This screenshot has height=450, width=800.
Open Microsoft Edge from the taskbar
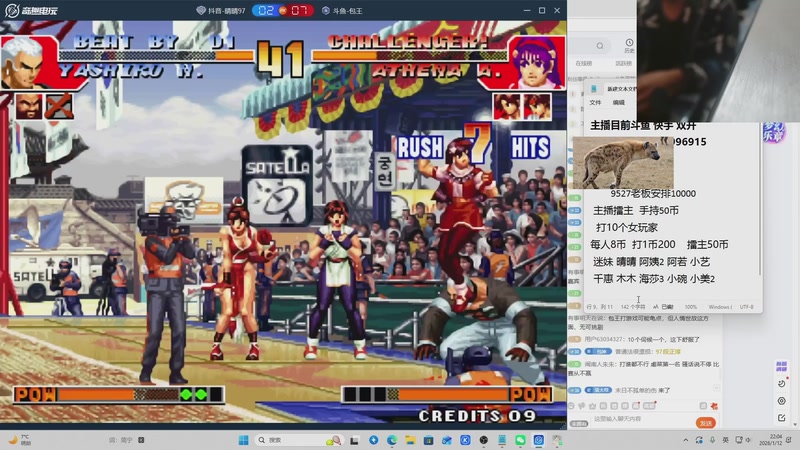tap(392, 440)
